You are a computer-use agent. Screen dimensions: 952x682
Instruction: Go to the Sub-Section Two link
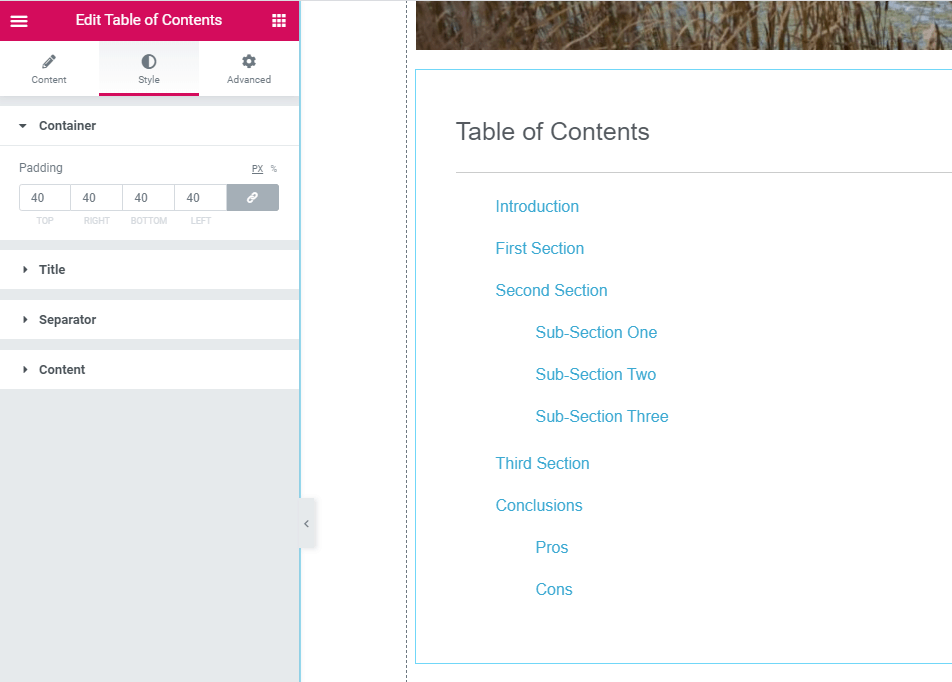596,375
